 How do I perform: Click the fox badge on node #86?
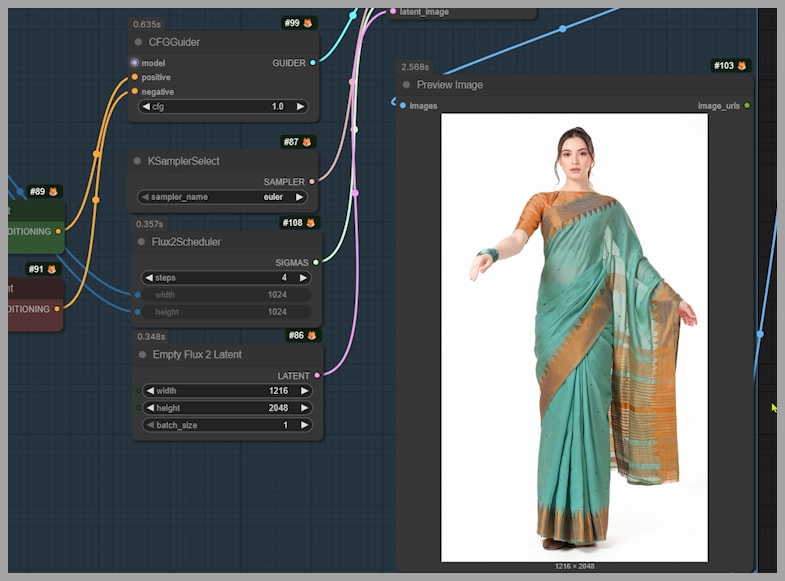click(x=311, y=336)
